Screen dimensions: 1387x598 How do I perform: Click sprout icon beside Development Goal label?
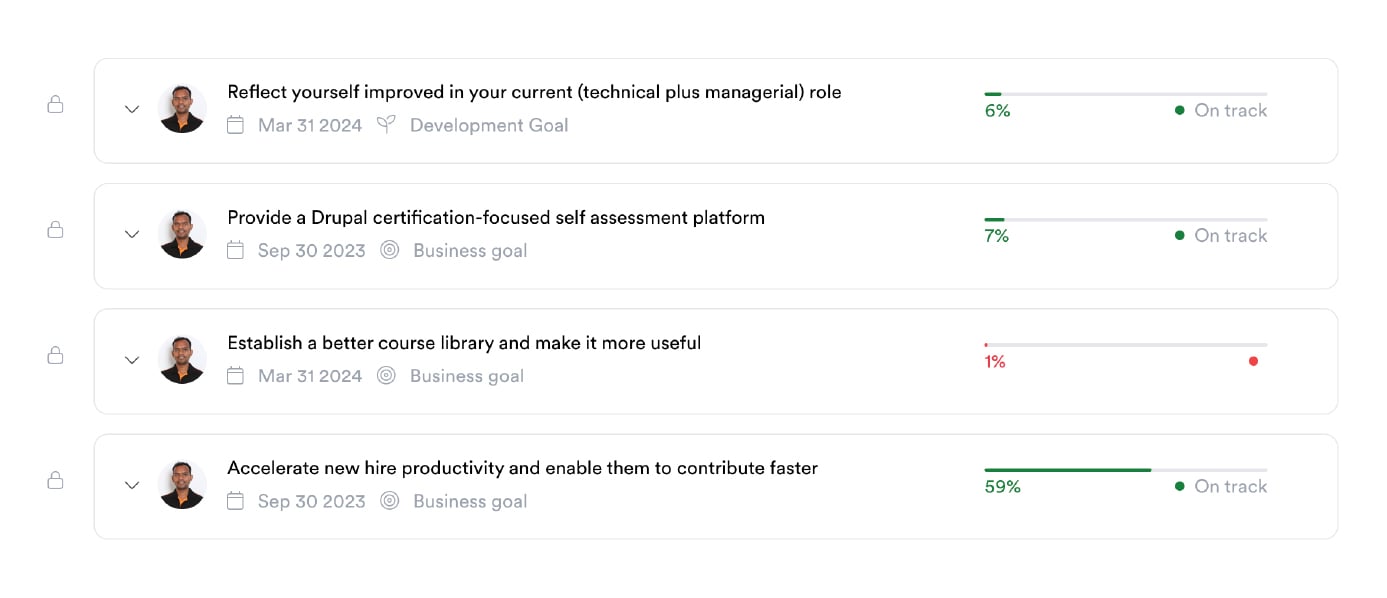386,125
